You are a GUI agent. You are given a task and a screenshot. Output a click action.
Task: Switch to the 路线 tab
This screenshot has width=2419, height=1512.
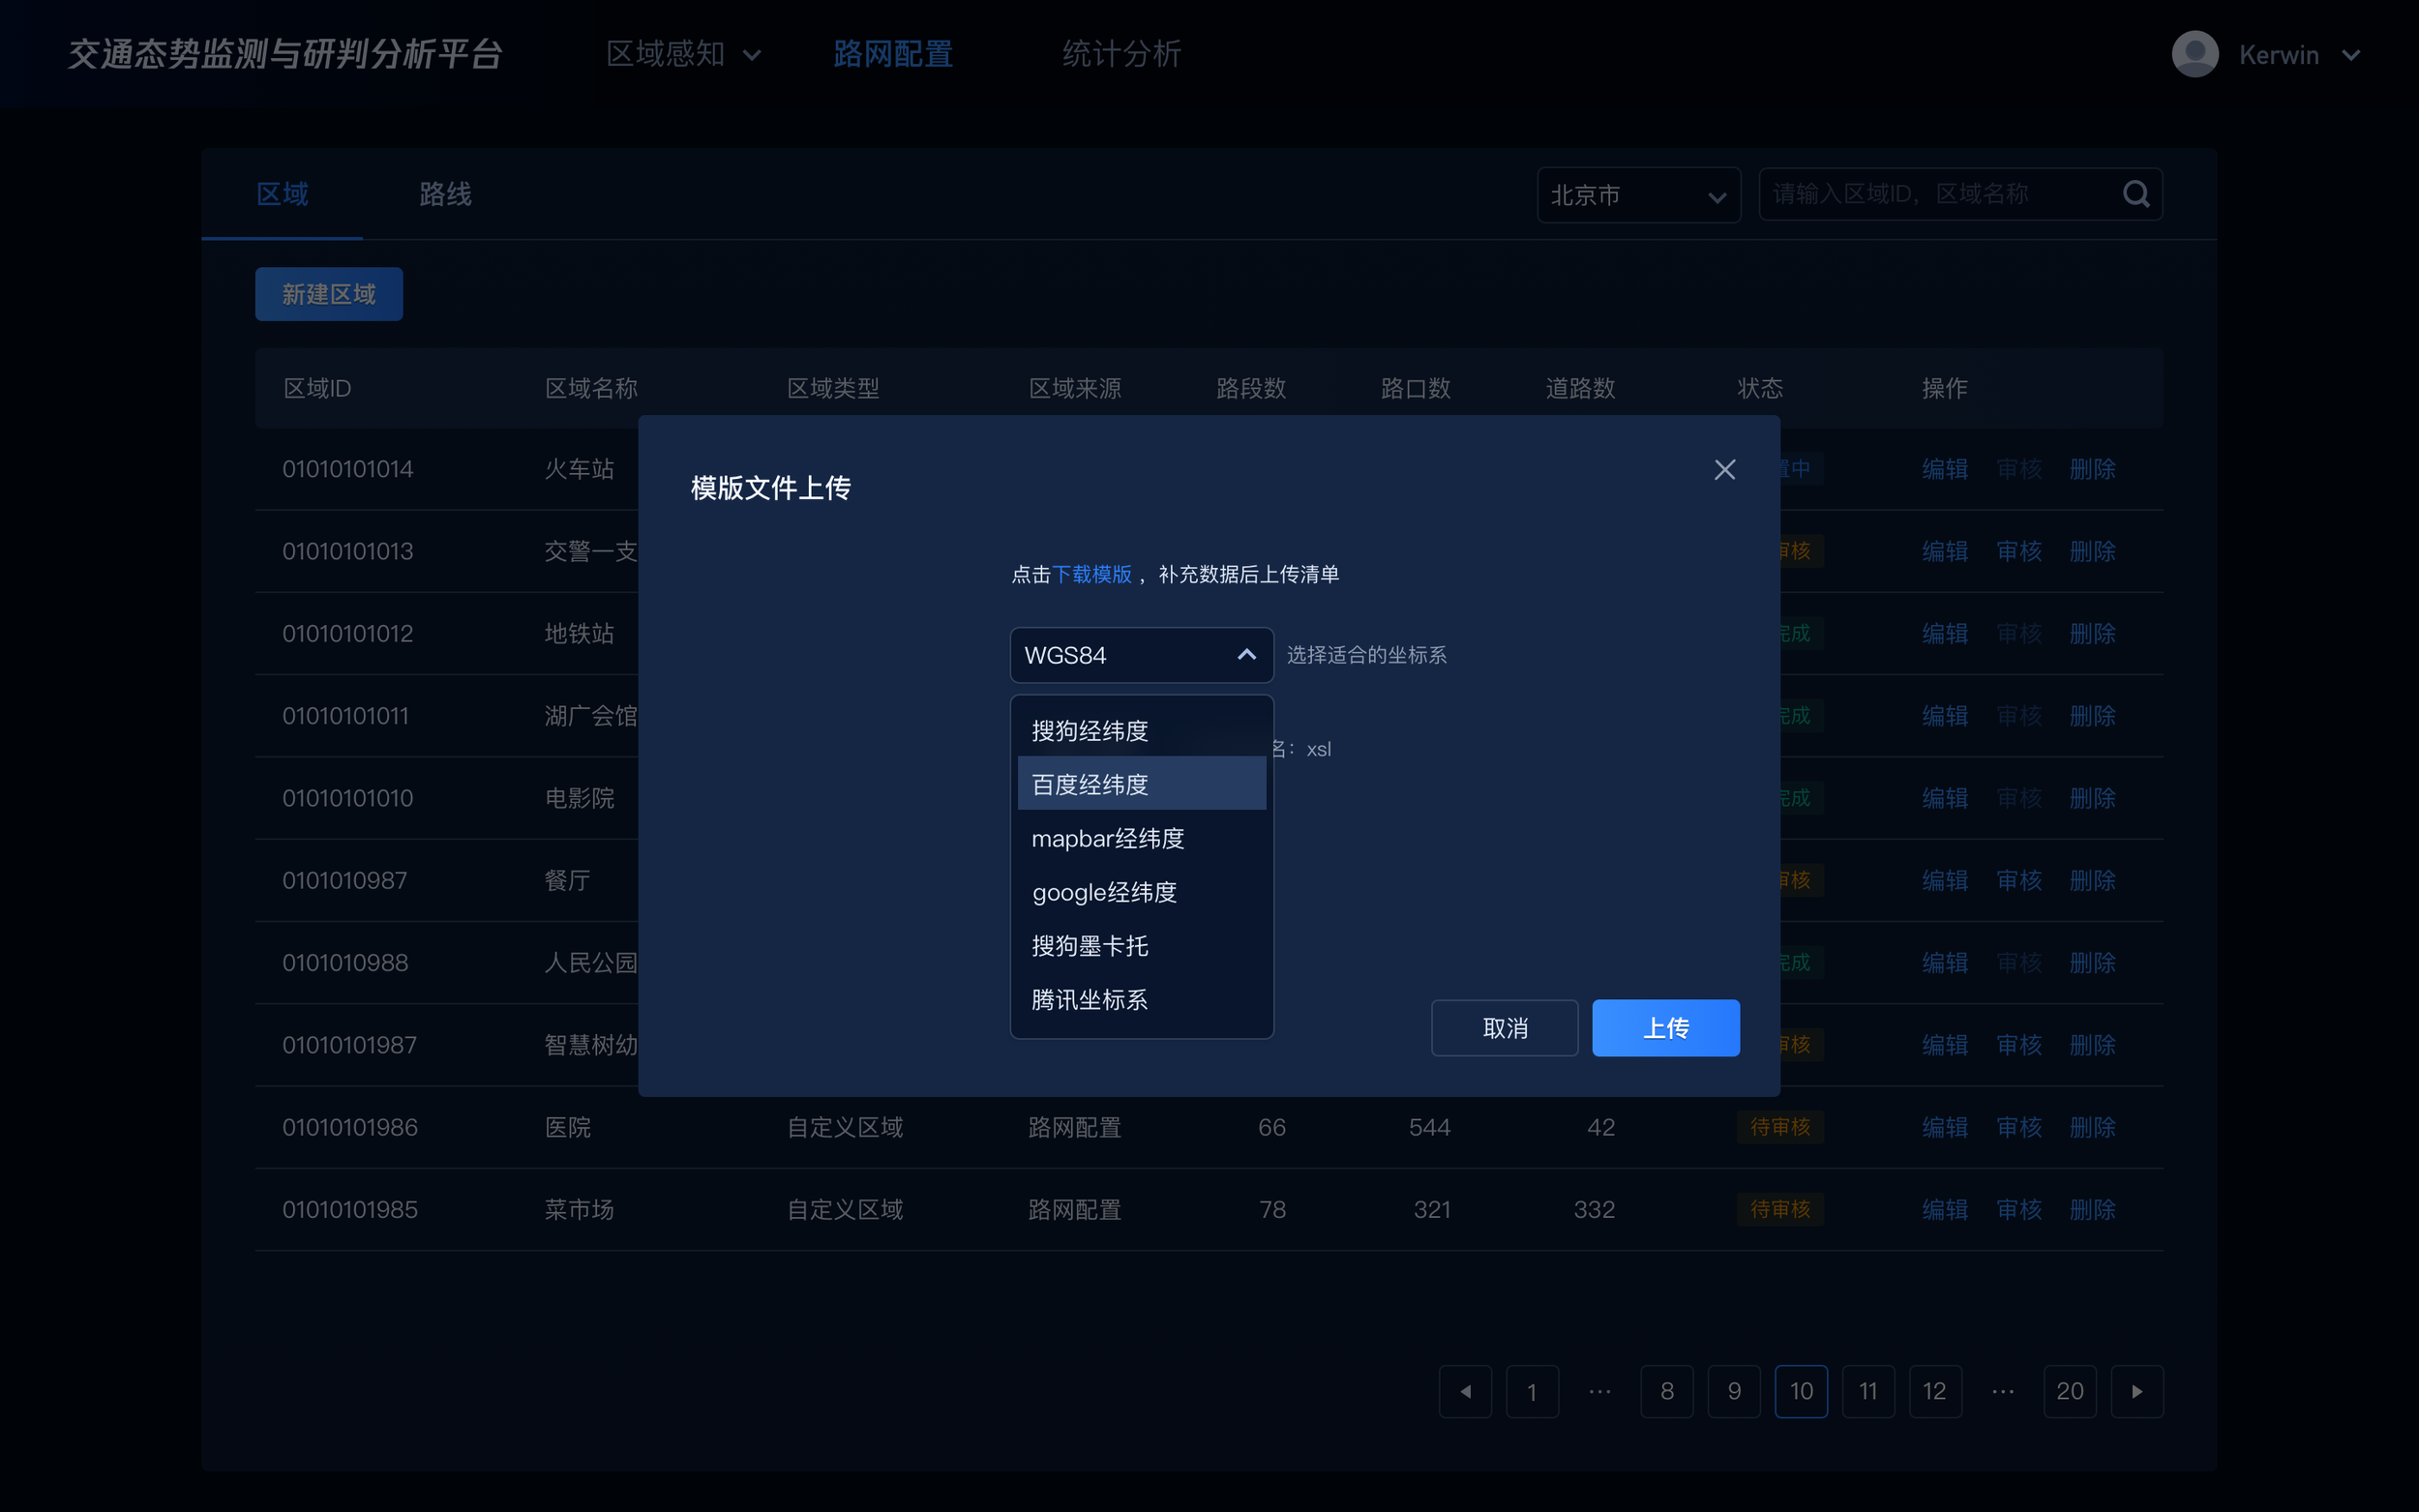[445, 194]
